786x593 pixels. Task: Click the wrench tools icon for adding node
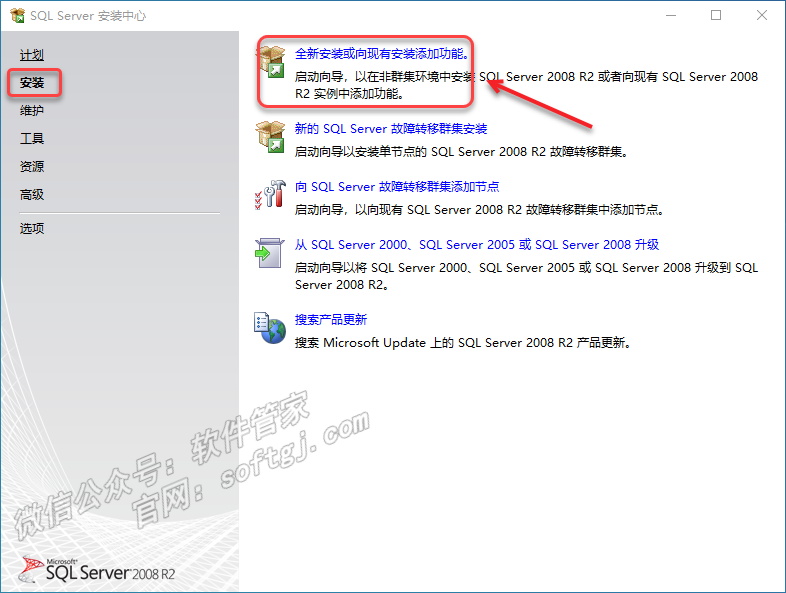271,194
